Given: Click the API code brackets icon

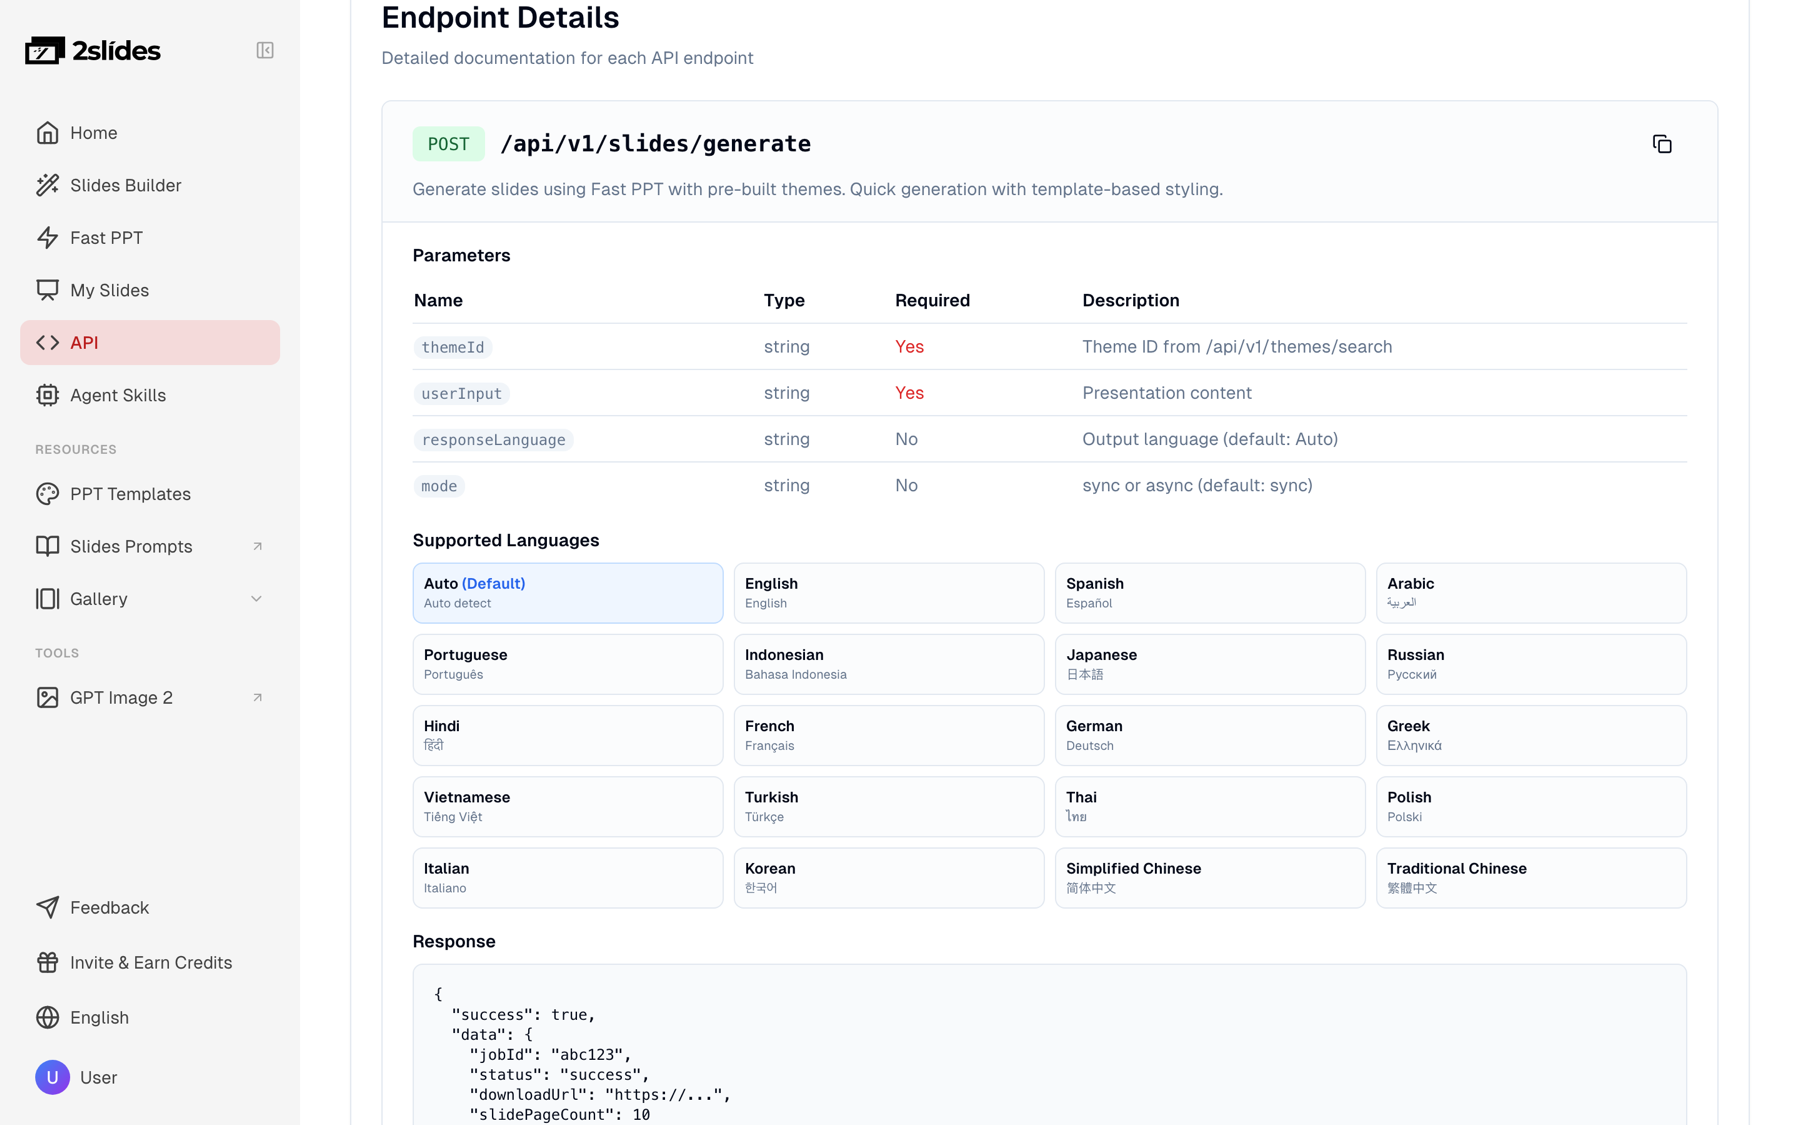Looking at the screenshot, I should [x=47, y=342].
